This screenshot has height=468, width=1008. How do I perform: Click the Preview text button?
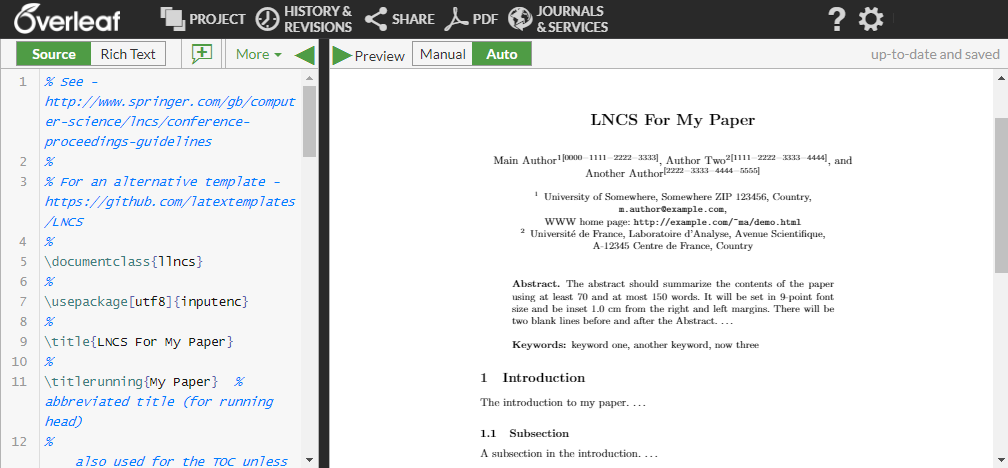point(380,56)
